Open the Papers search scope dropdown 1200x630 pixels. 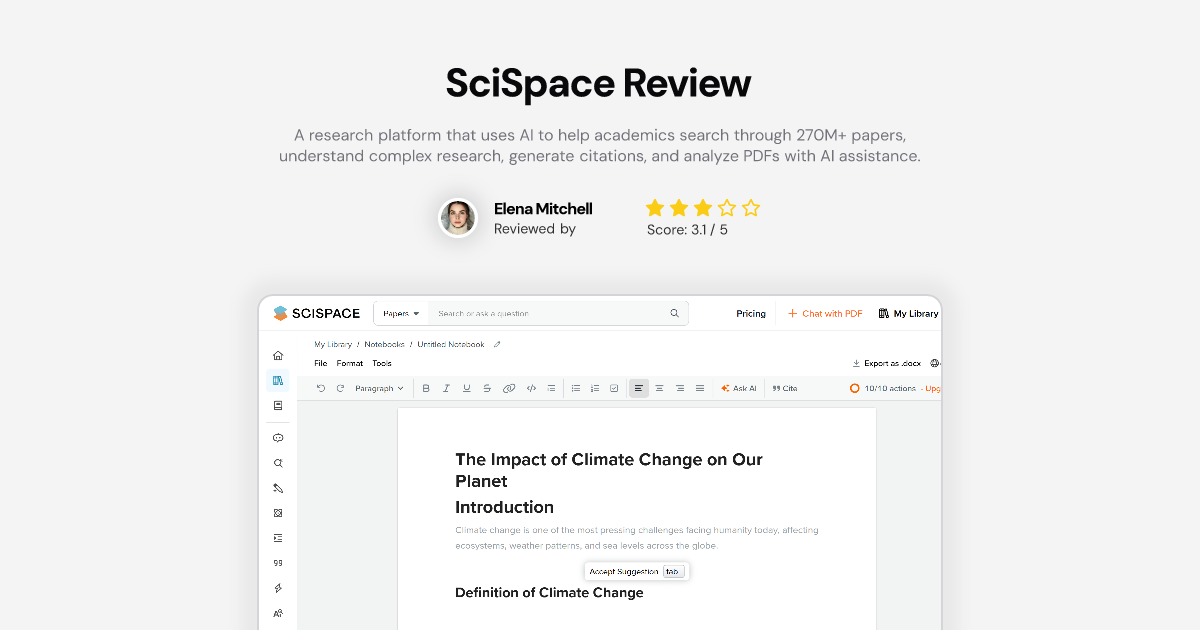[400, 313]
